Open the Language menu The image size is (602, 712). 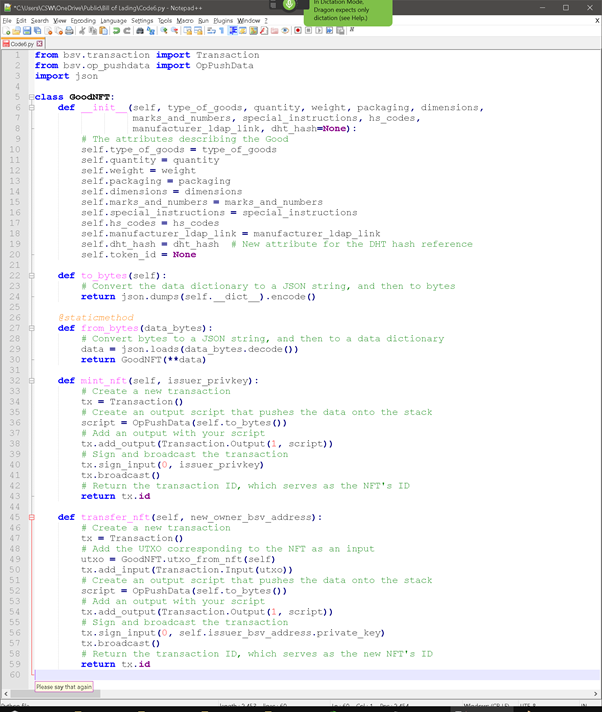(x=113, y=20)
